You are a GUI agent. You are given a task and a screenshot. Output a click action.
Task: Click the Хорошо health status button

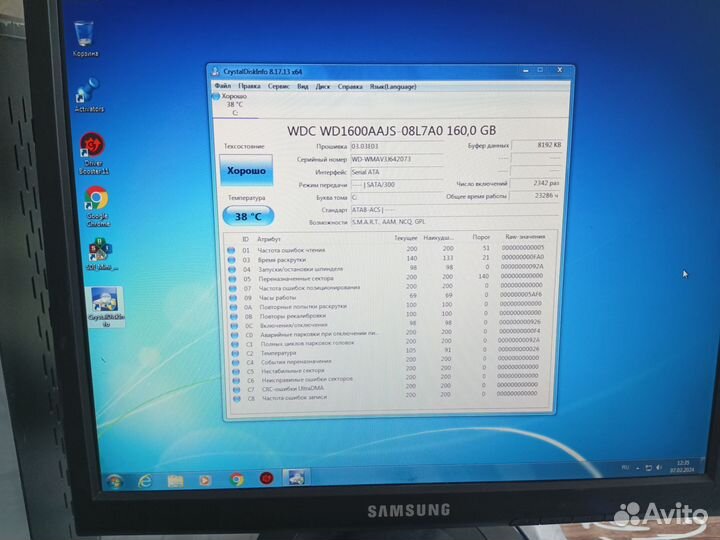[244, 172]
